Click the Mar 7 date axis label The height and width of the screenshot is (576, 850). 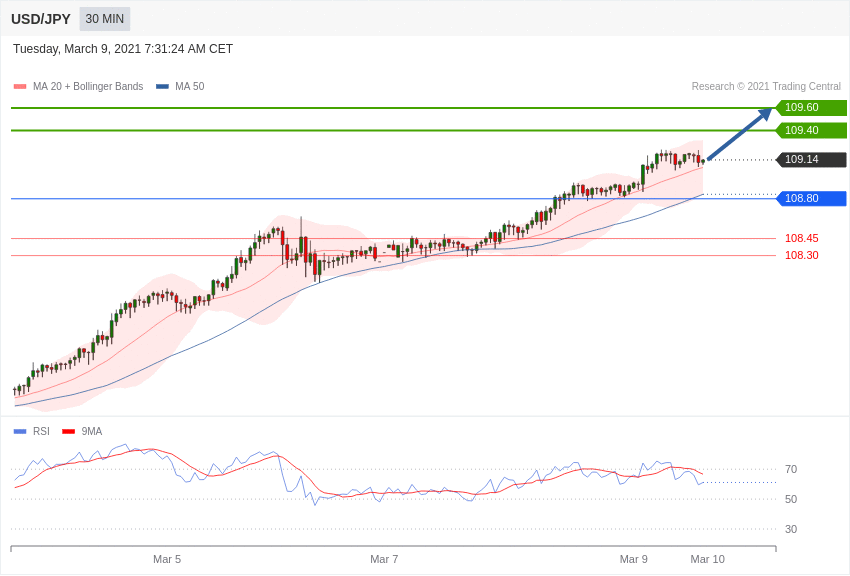point(384,559)
